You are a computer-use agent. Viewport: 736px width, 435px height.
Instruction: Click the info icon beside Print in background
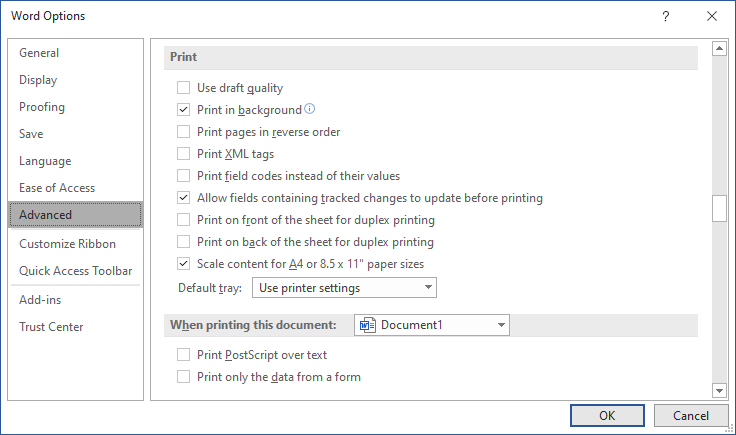[310, 109]
